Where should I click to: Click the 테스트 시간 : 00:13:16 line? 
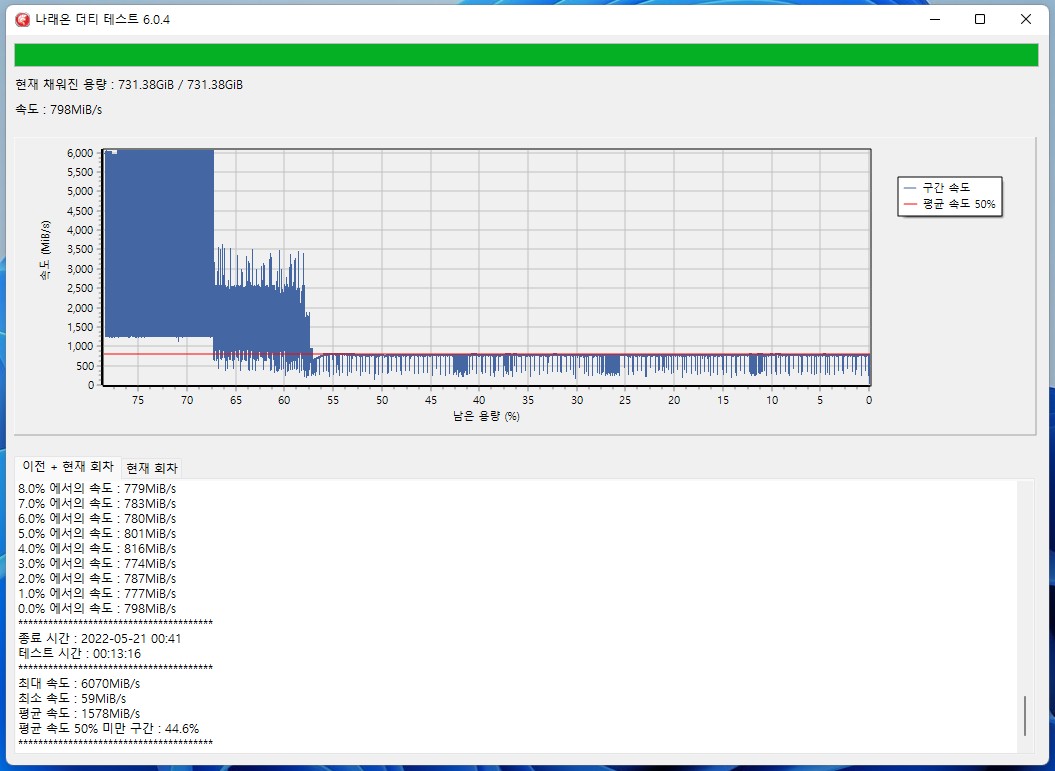click(x=80, y=653)
